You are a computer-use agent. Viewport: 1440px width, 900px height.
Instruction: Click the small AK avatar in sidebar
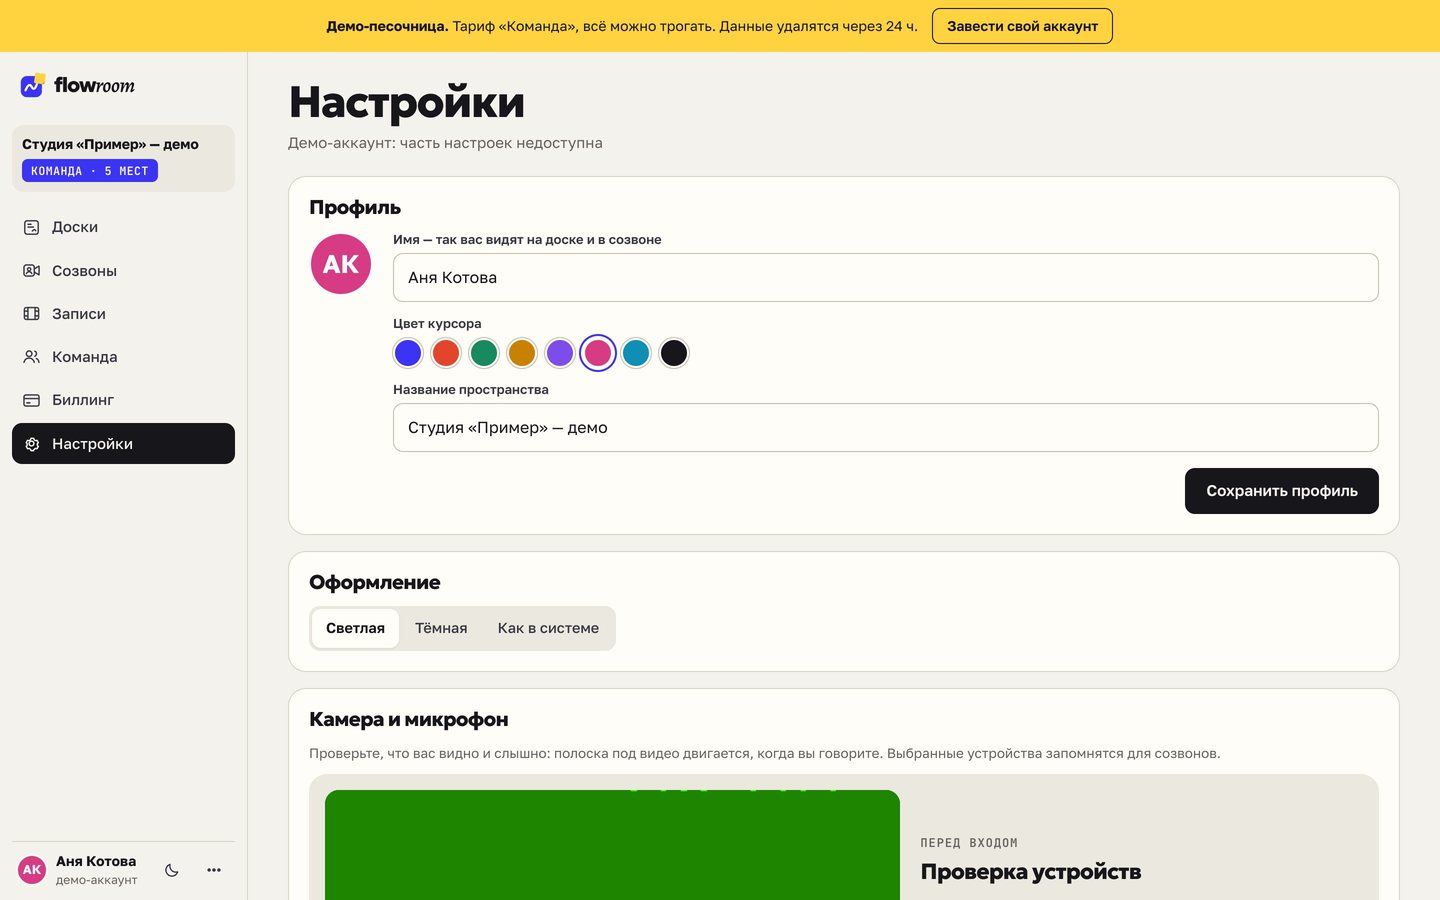coord(32,870)
